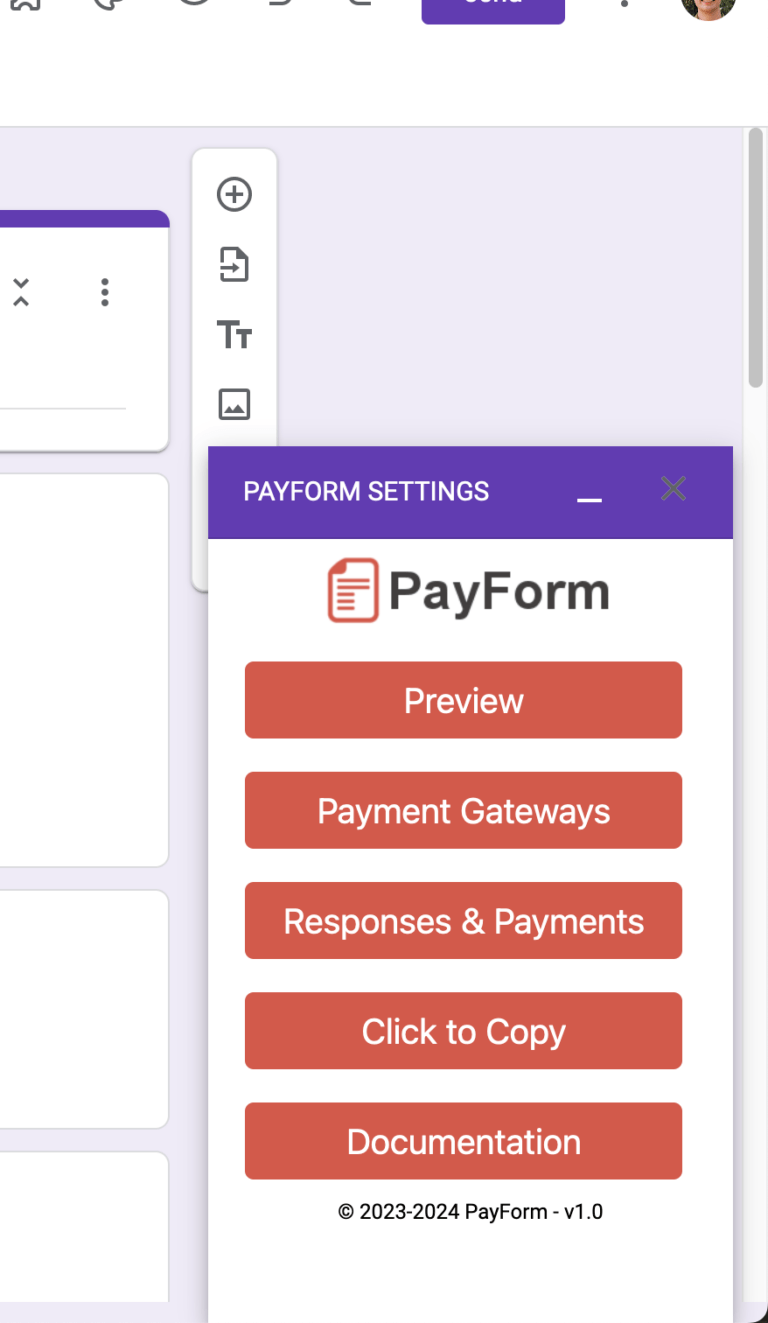Collapse the question card with the chevron toggle
Screen dimensions: 768x1323
[20, 292]
